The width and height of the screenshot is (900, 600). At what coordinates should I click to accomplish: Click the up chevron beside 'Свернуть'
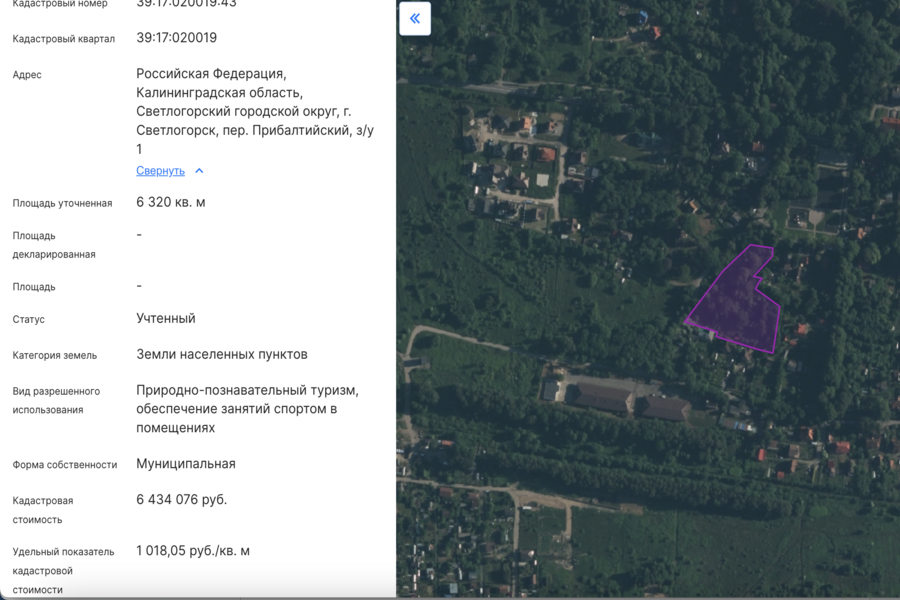tap(199, 171)
